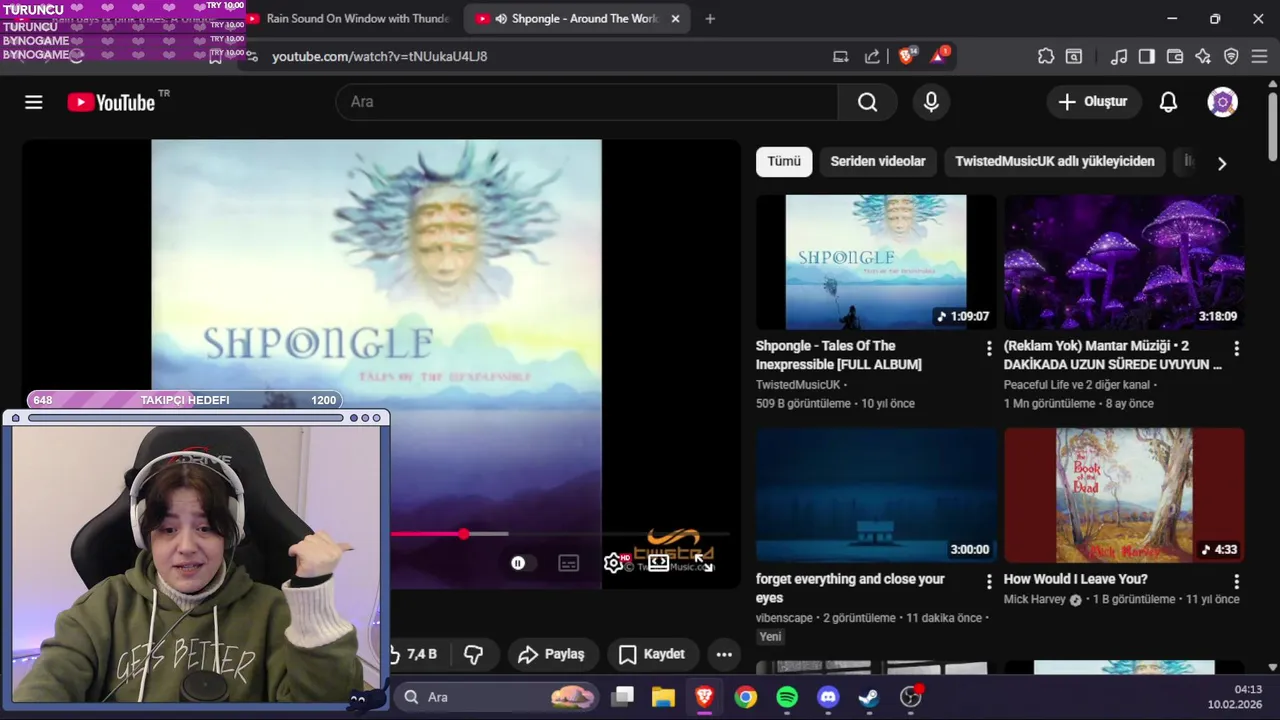The image size is (1280, 720).
Task: Like the video showing 7,4 B
Action: pos(414,654)
